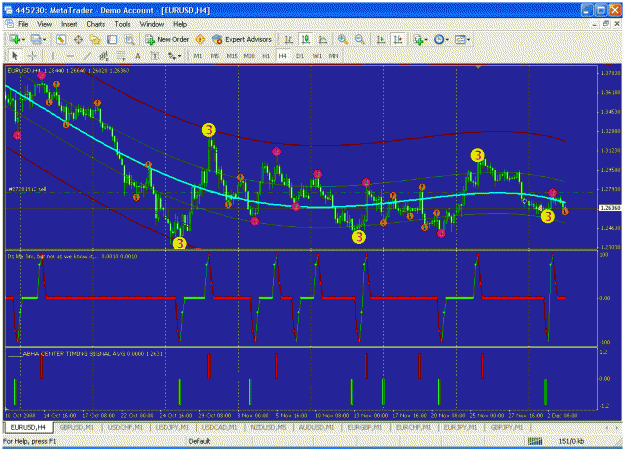Open the View menu
Screen dimensions: 625x449
pos(45,24)
